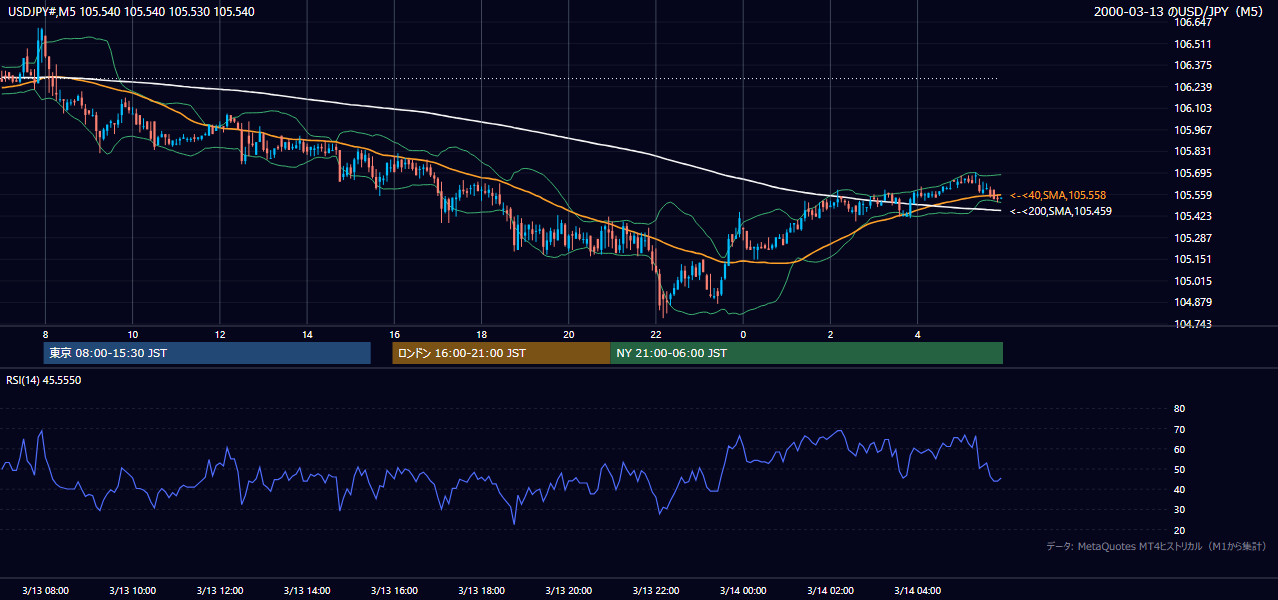Click RSI scale value 50
Screen dimensions: 1278x600
tap(1179, 469)
